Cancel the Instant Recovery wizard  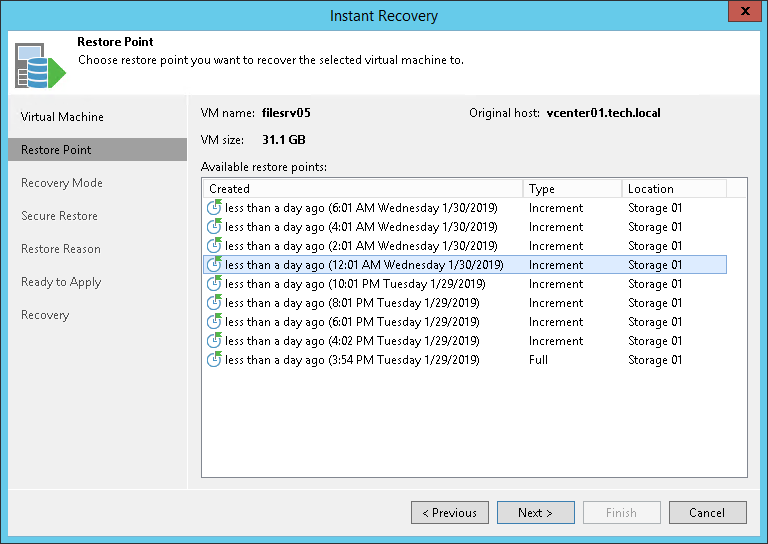tap(707, 513)
